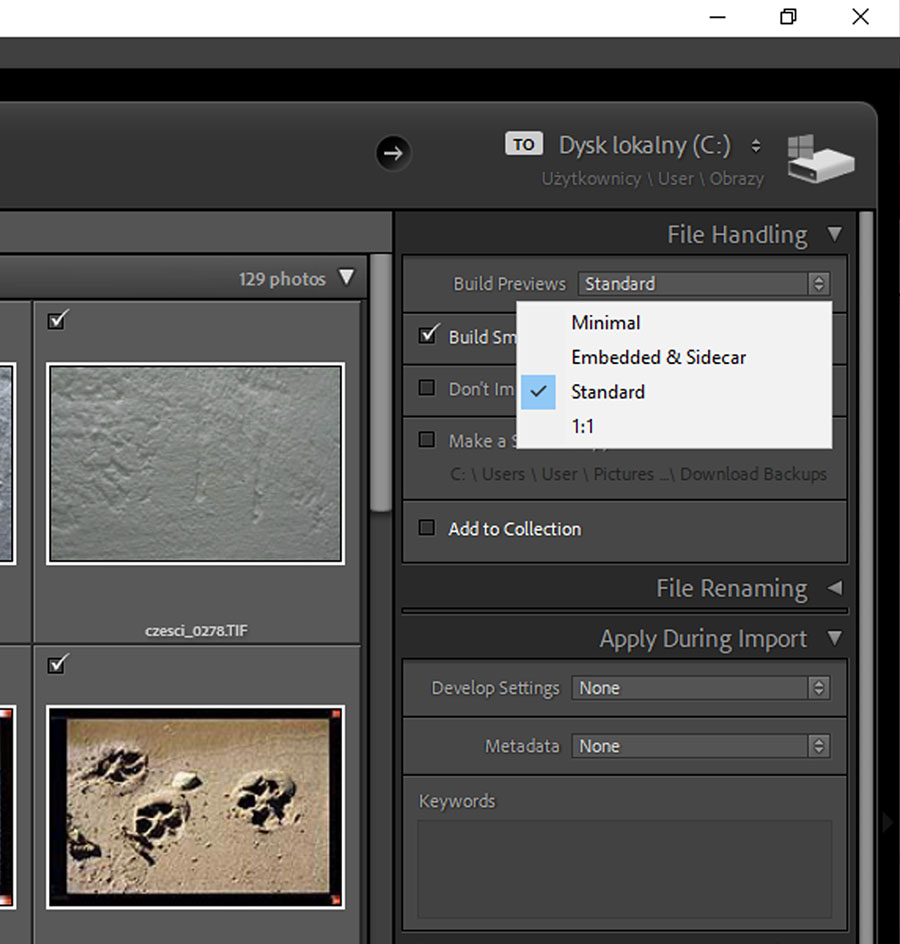Choose Embedded & Sidecar preview option
The height and width of the screenshot is (944, 900).
coord(658,357)
